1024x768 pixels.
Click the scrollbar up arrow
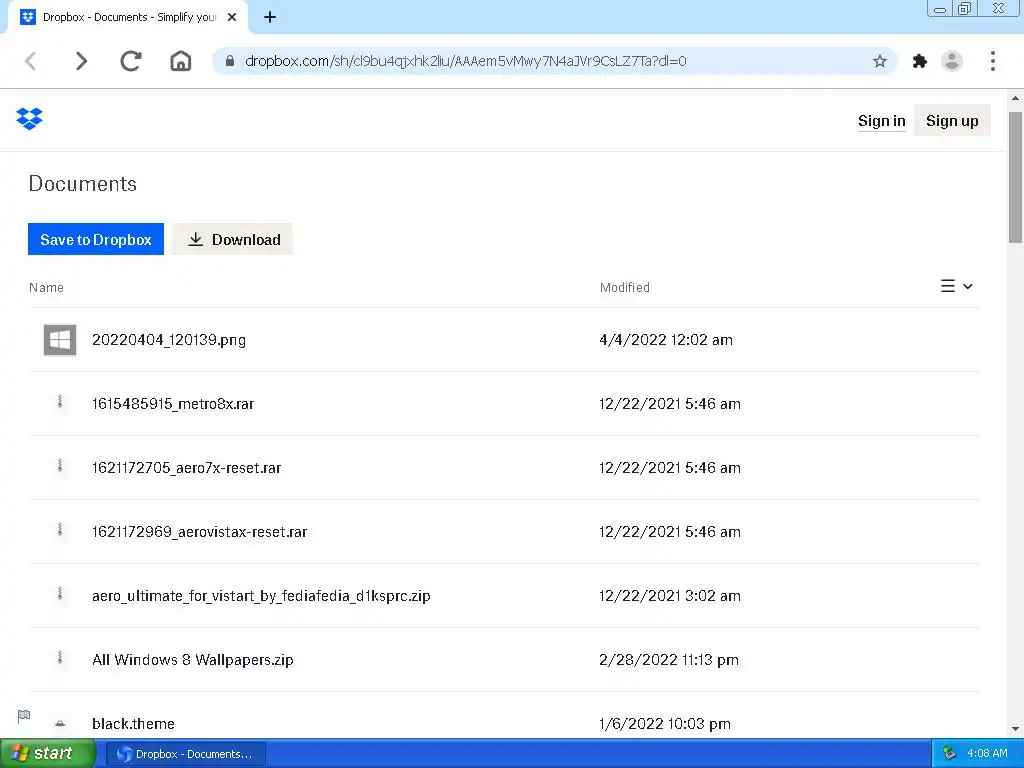point(1015,99)
